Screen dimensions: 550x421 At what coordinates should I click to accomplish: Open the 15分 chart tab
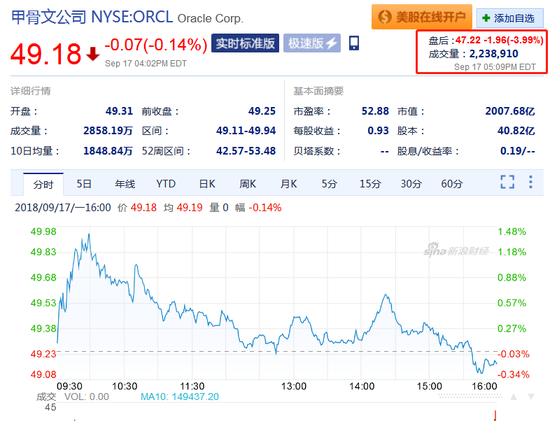370,184
